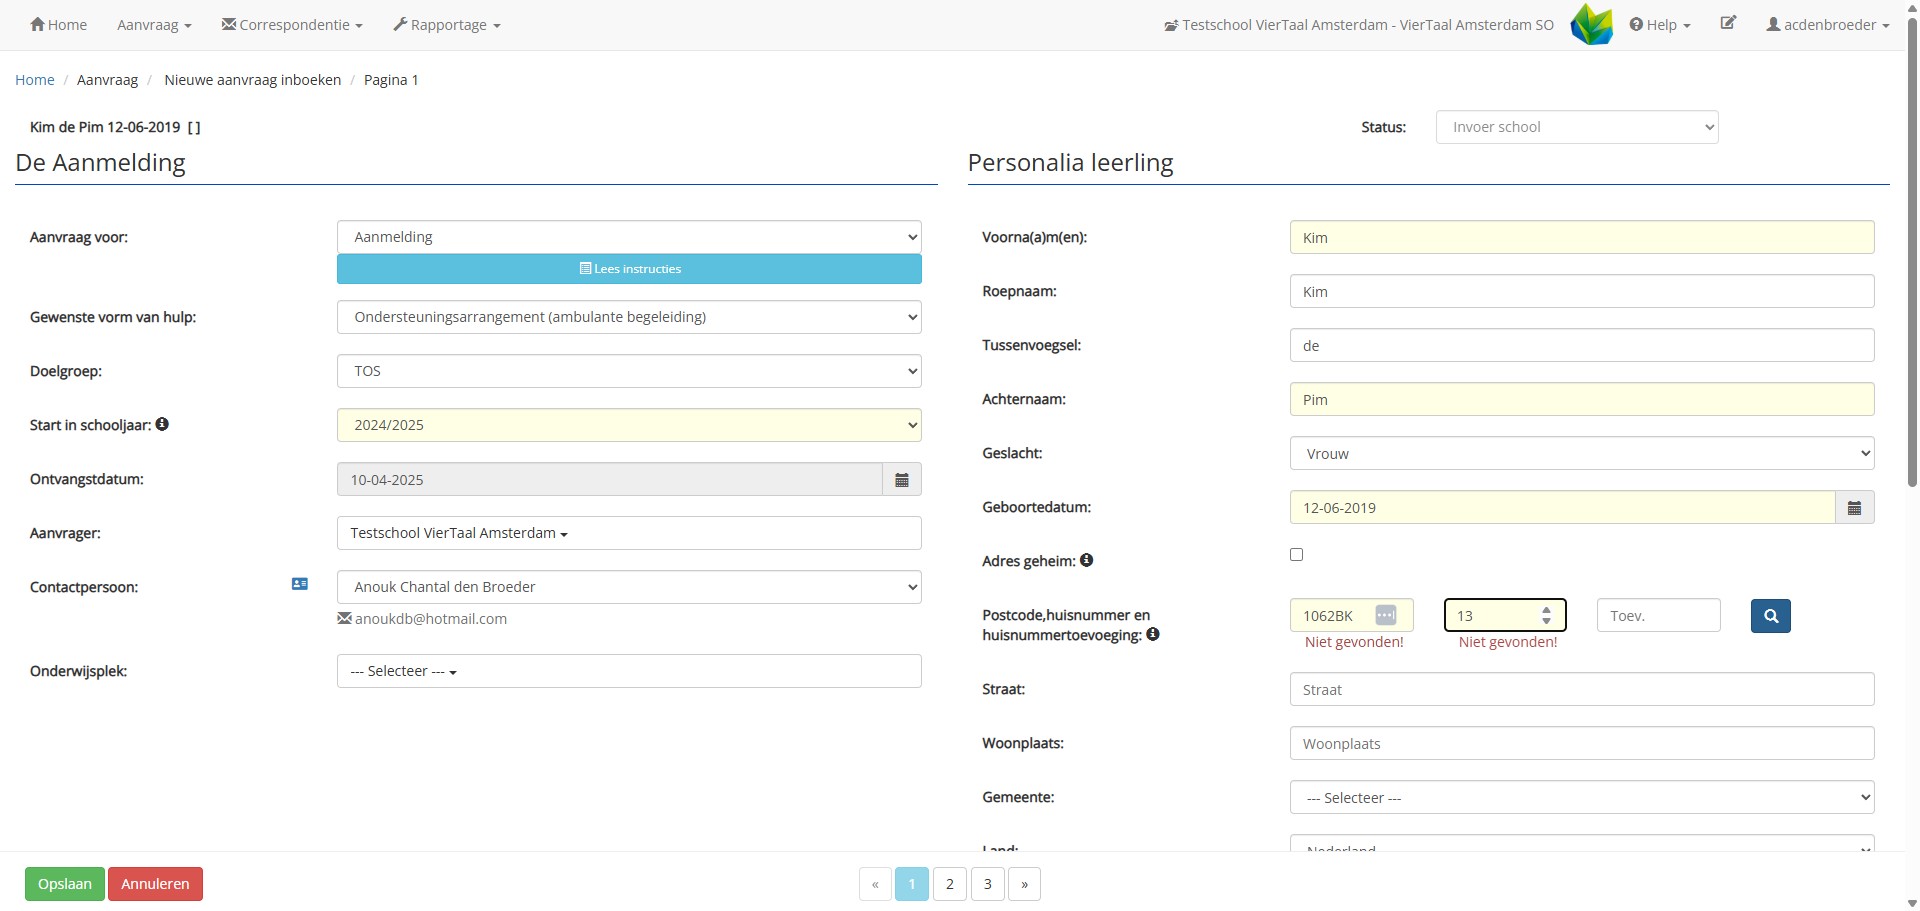1920x911 pixels.
Task: Toggle the Adres geheim checkbox
Action: 1297,554
